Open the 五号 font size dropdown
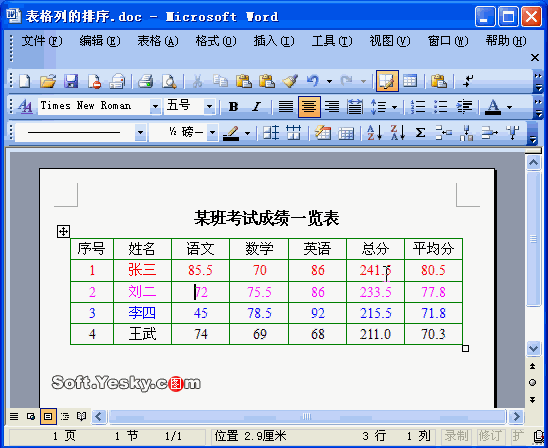Screen dimensions: 548x448 pyautogui.click(x=209, y=106)
